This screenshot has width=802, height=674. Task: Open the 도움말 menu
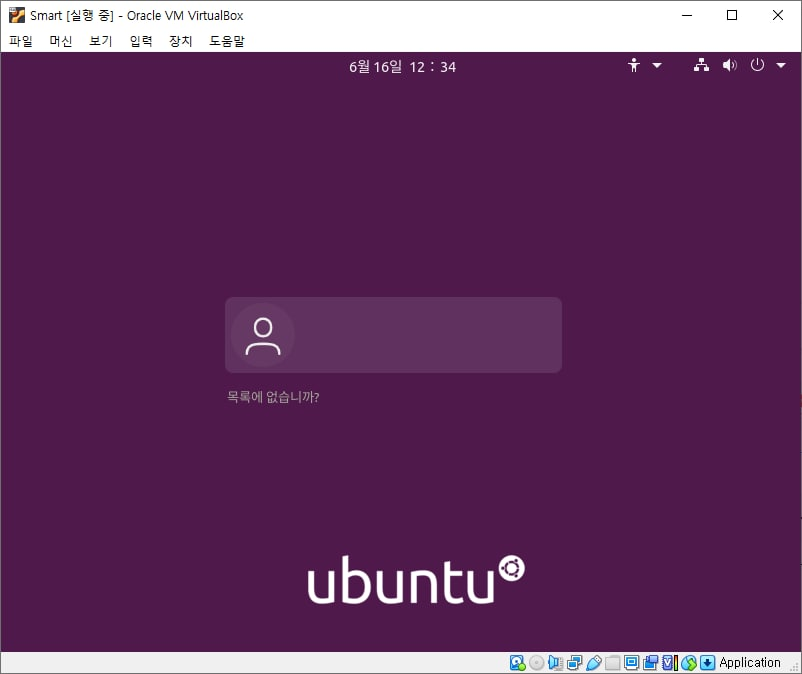click(227, 41)
